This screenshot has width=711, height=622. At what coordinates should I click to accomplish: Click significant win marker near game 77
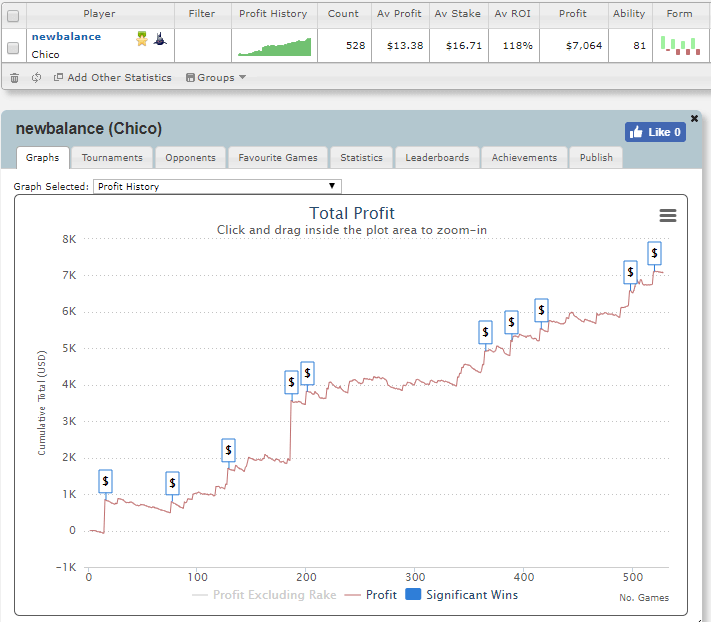pos(172,483)
